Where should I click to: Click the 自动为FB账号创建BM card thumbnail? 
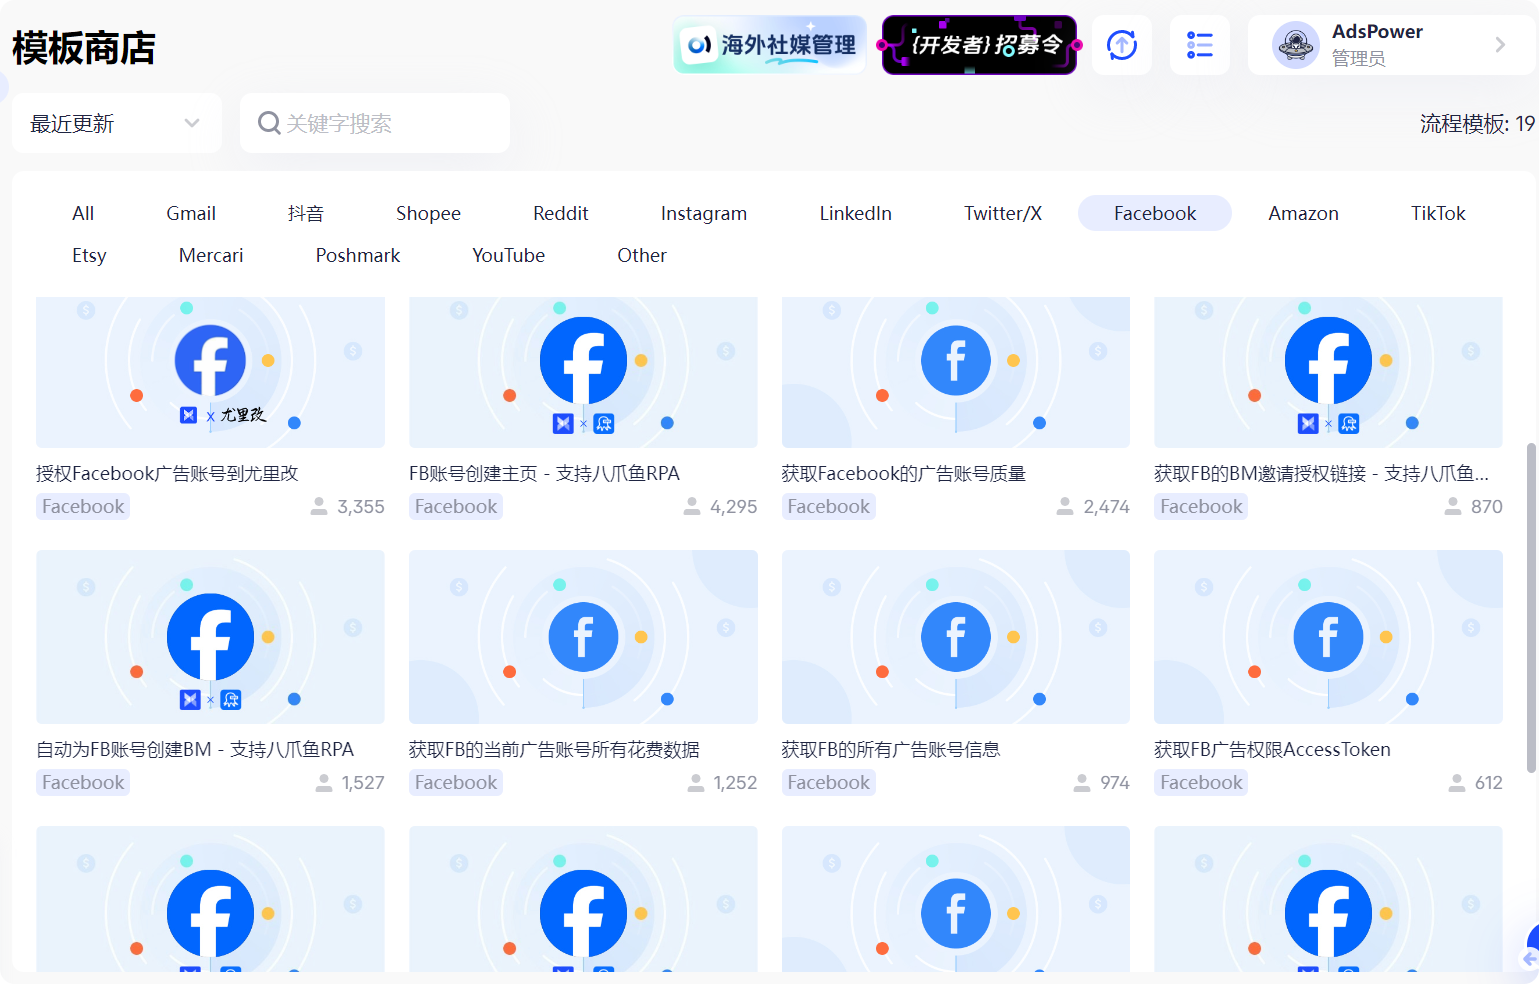pos(210,637)
